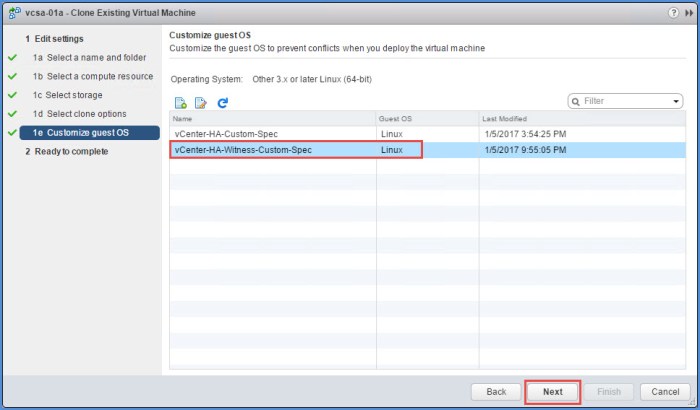Select the vCenter-HA-Custom-Spec row
The height and width of the screenshot is (410, 700).
(x=427, y=134)
